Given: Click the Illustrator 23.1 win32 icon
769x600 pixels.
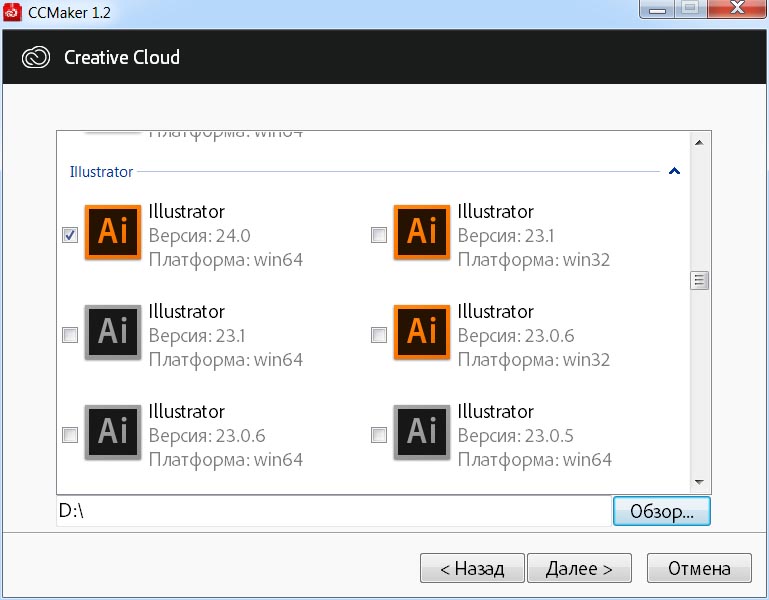Looking at the screenshot, I should [422, 232].
